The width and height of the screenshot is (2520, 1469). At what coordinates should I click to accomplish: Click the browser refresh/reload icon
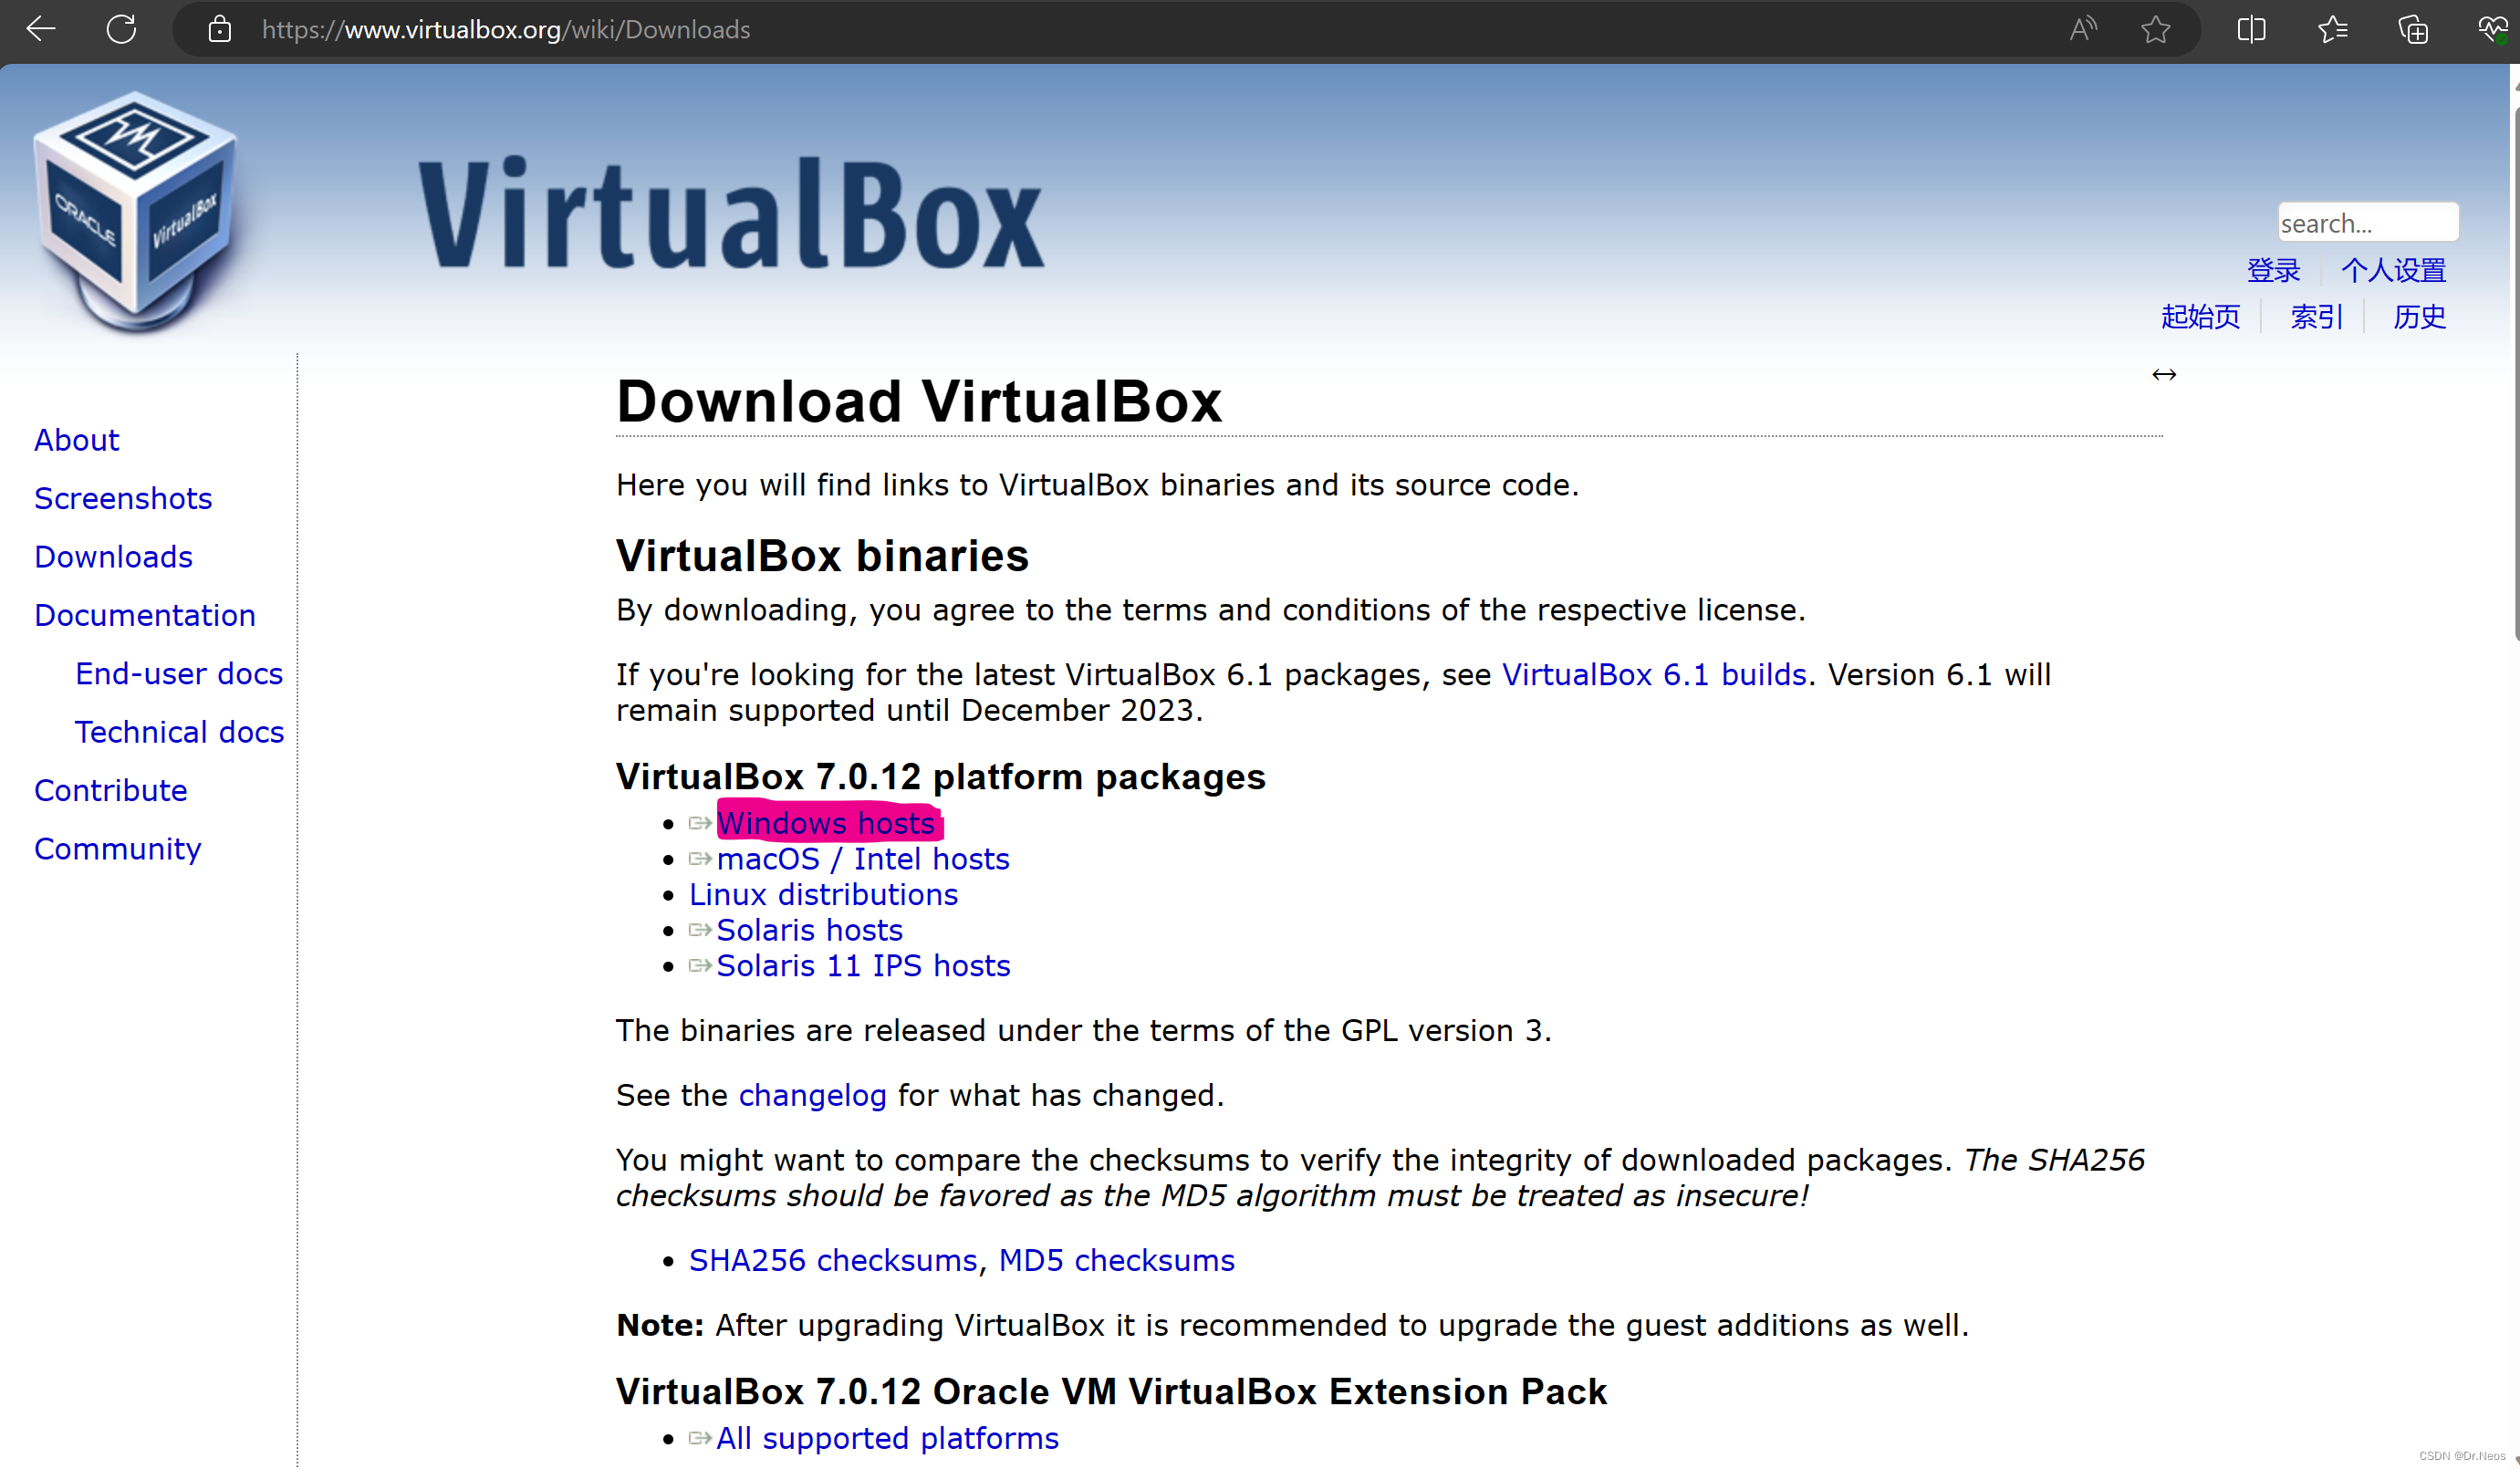[x=122, y=30]
